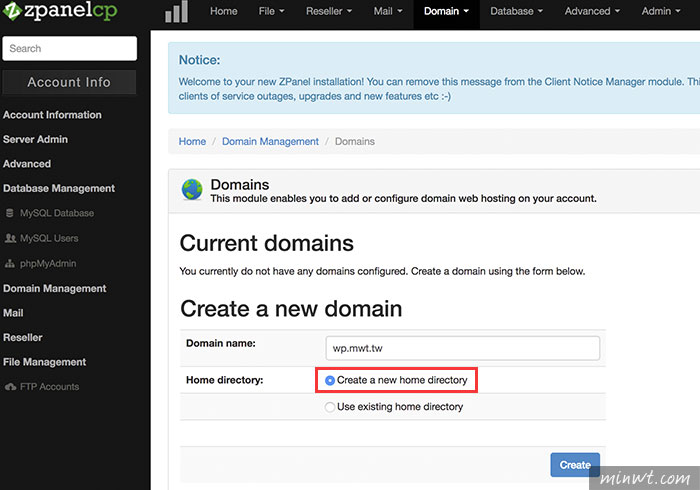Open Domain Management sidebar section
Image resolution: width=700 pixels, height=490 pixels.
coord(54,289)
